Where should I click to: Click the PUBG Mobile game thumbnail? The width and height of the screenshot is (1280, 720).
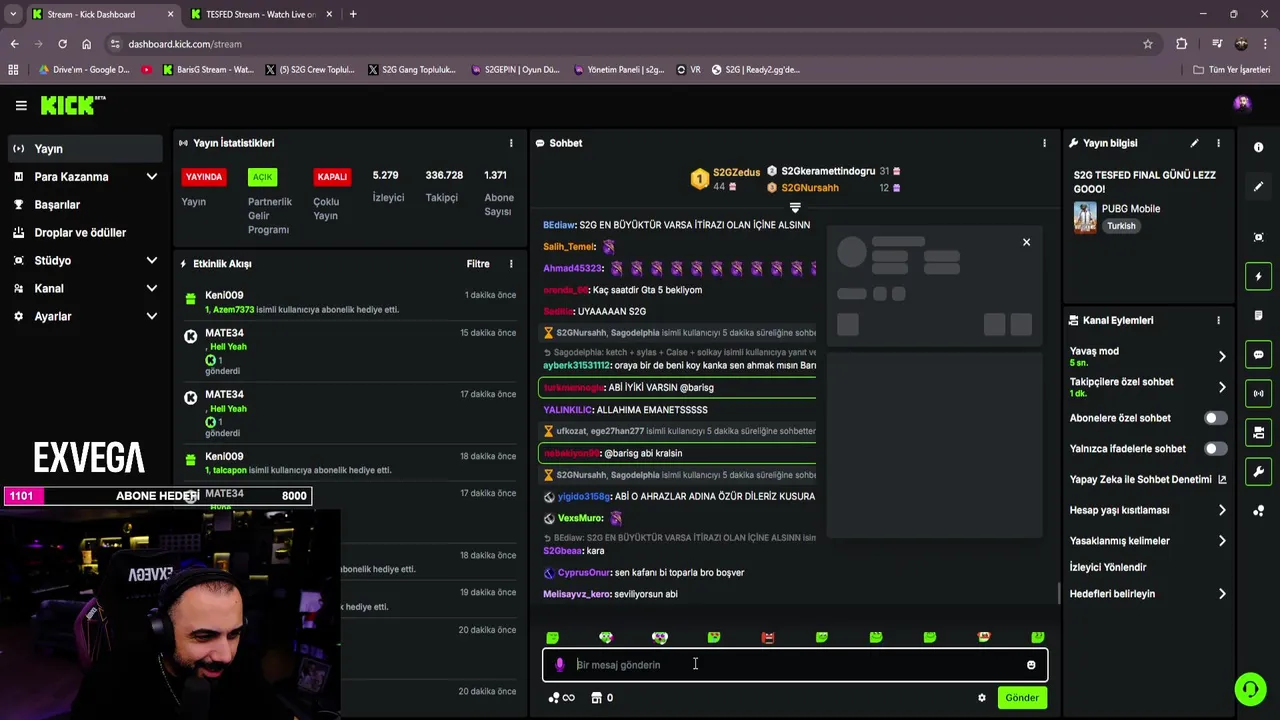(1085, 217)
